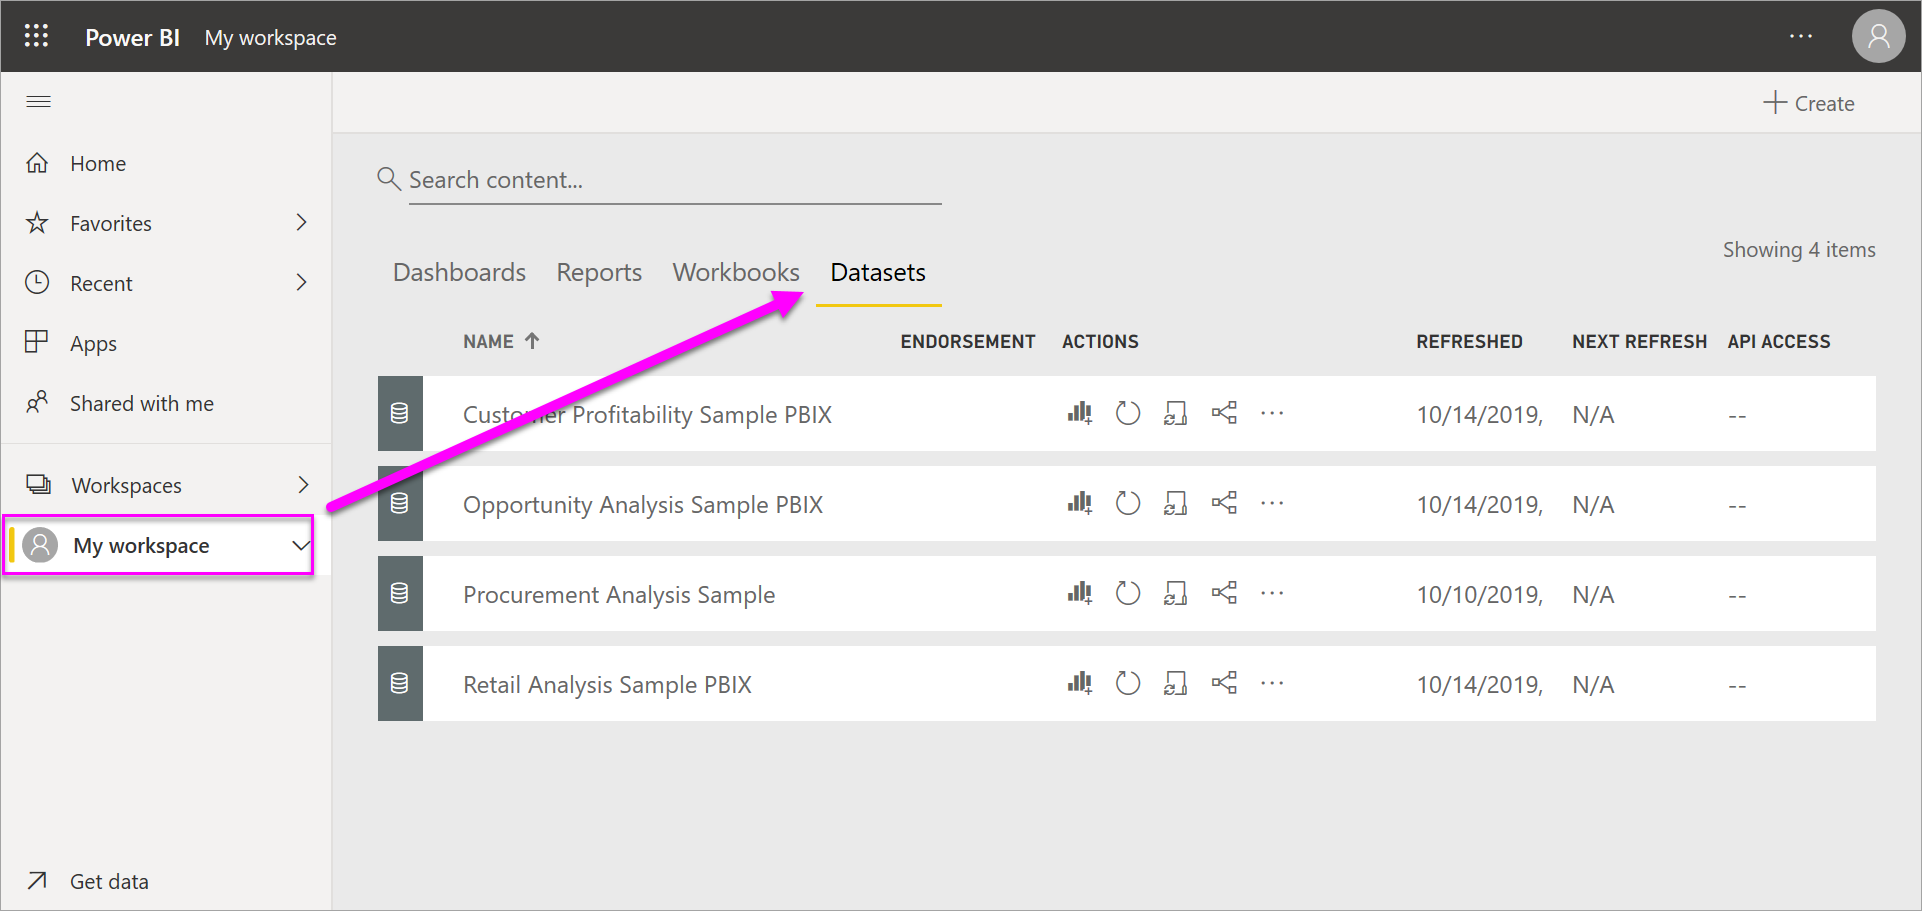The image size is (1922, 911).
Task: Click ENDORSEMENT column header
Action: click(967, 341)
